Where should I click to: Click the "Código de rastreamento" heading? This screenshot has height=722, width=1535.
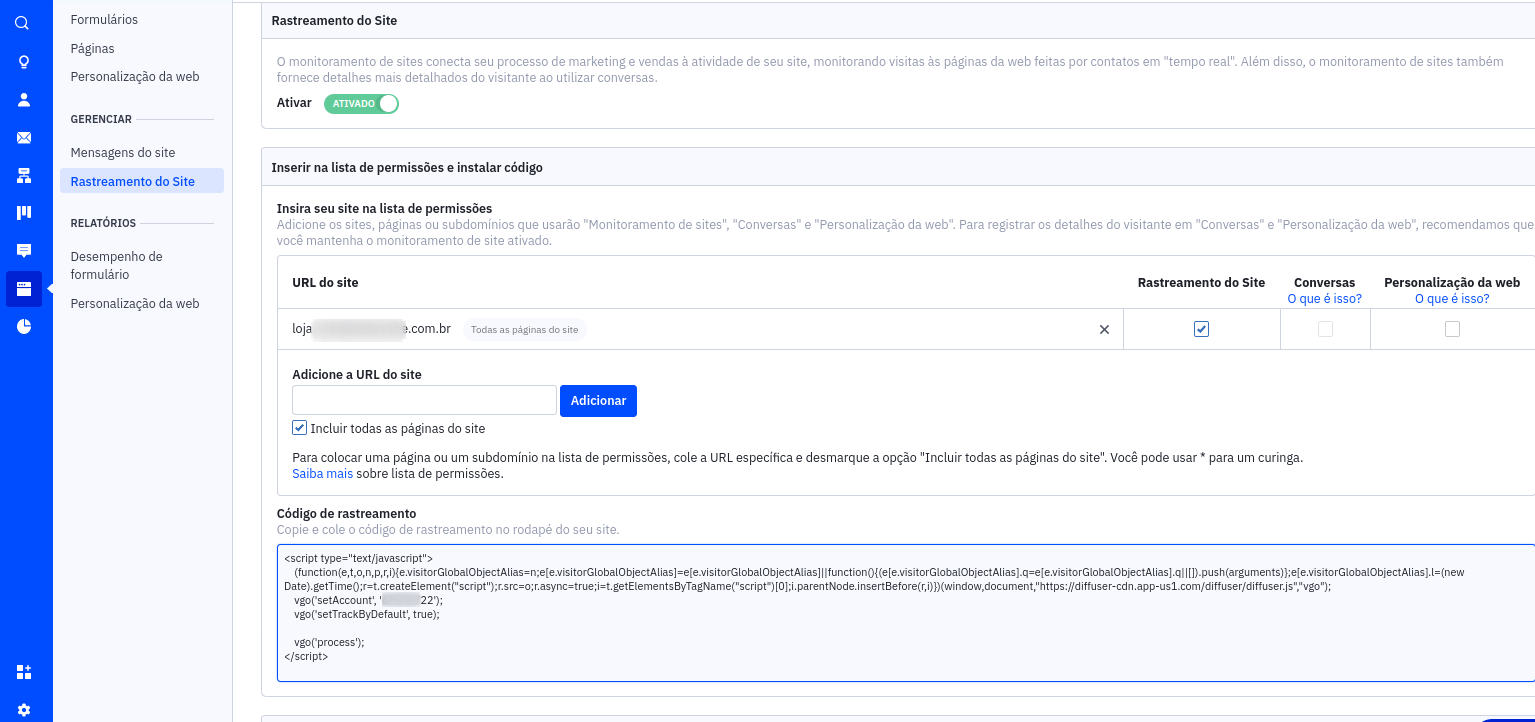click(346, 514)
